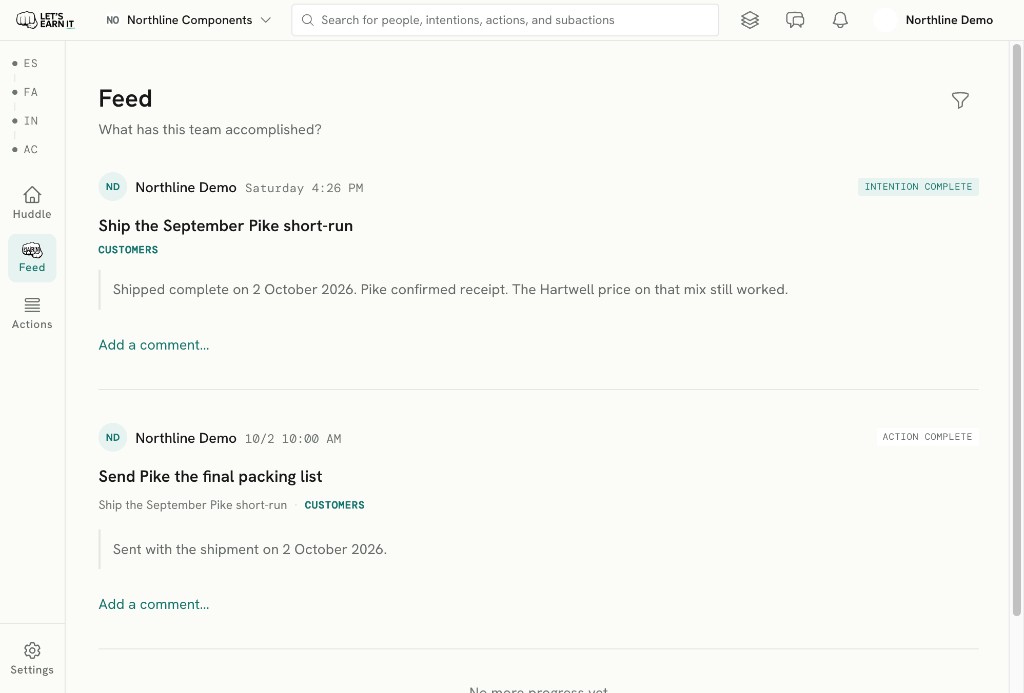Click CUSTOMERS tag on the packing list action
The image size is (1024, 693).
coord(334,505)
